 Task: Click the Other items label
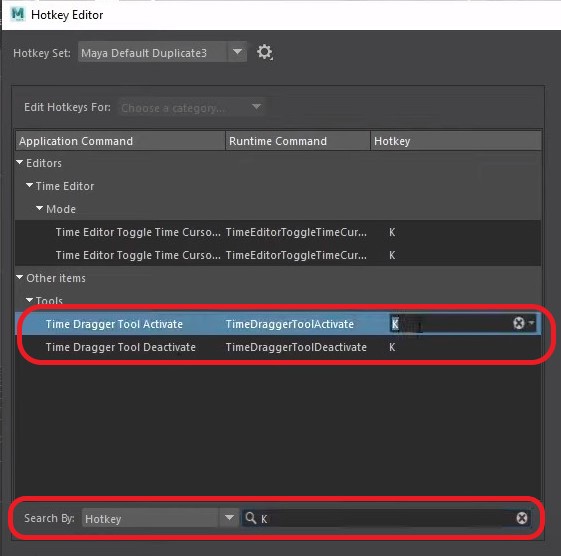point(56,278)
